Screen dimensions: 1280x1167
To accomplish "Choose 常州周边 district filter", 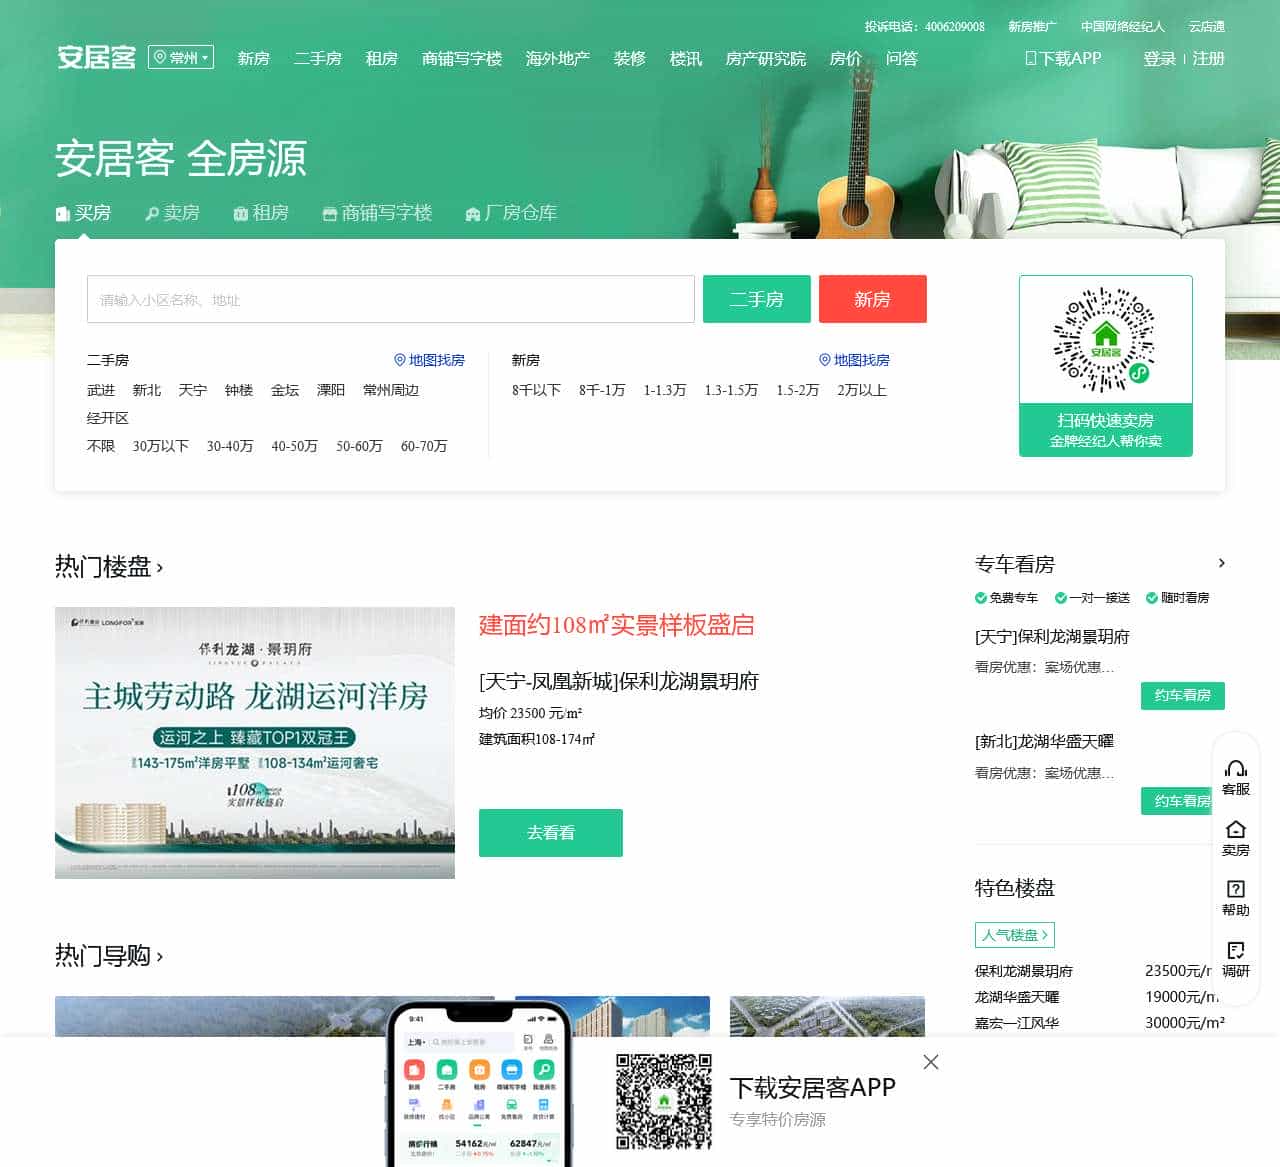I will point(391,390).
